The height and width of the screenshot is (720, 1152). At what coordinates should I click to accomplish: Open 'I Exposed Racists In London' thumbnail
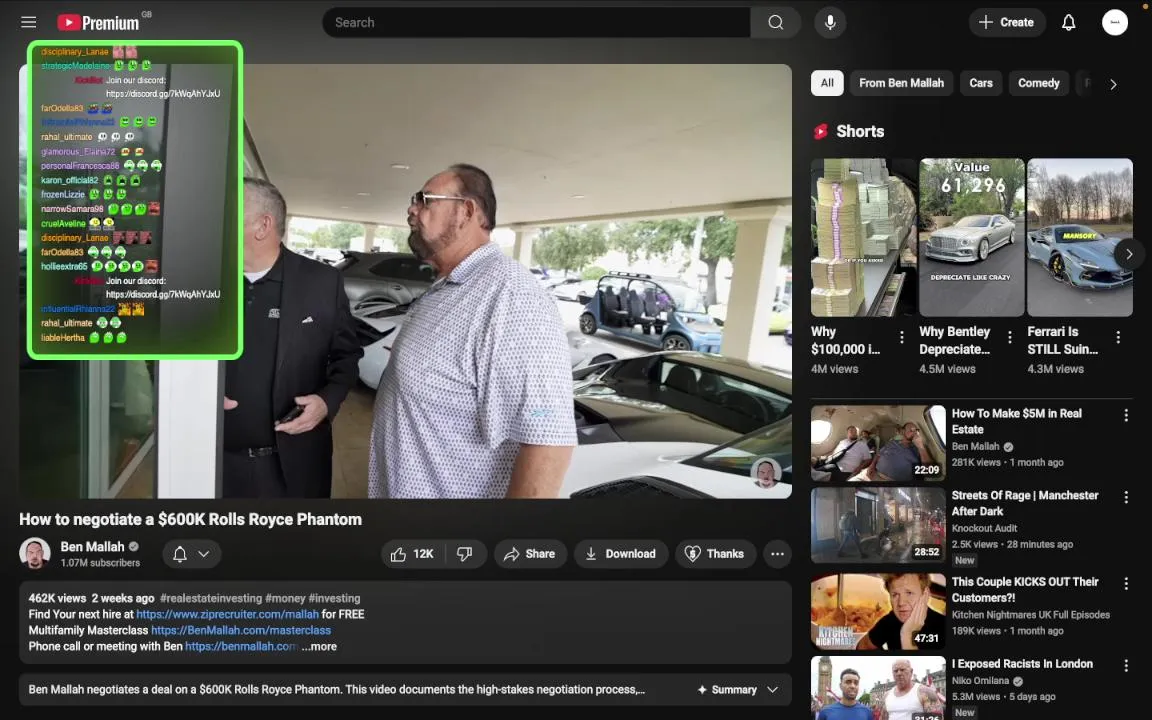click(878, 688)
